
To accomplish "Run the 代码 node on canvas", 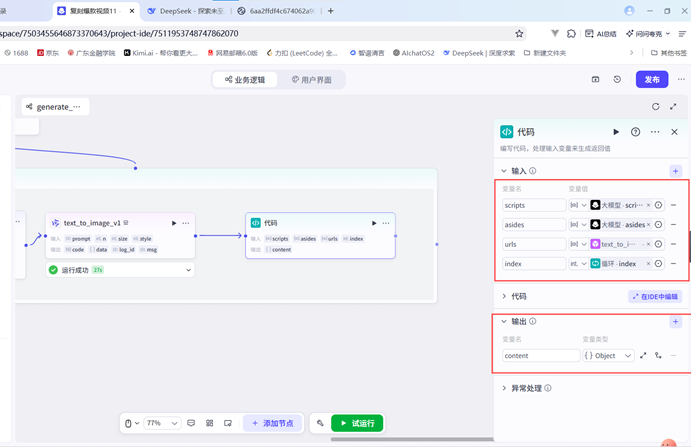I will pos(374,223).
